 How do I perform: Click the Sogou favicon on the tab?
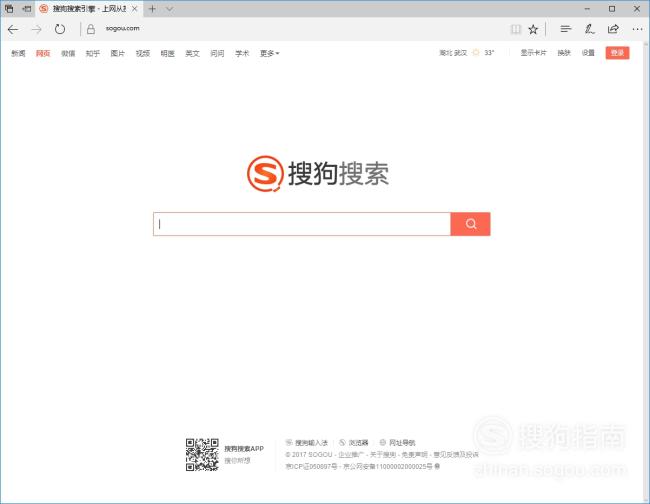pyautogui.click(x=44, y=9)
